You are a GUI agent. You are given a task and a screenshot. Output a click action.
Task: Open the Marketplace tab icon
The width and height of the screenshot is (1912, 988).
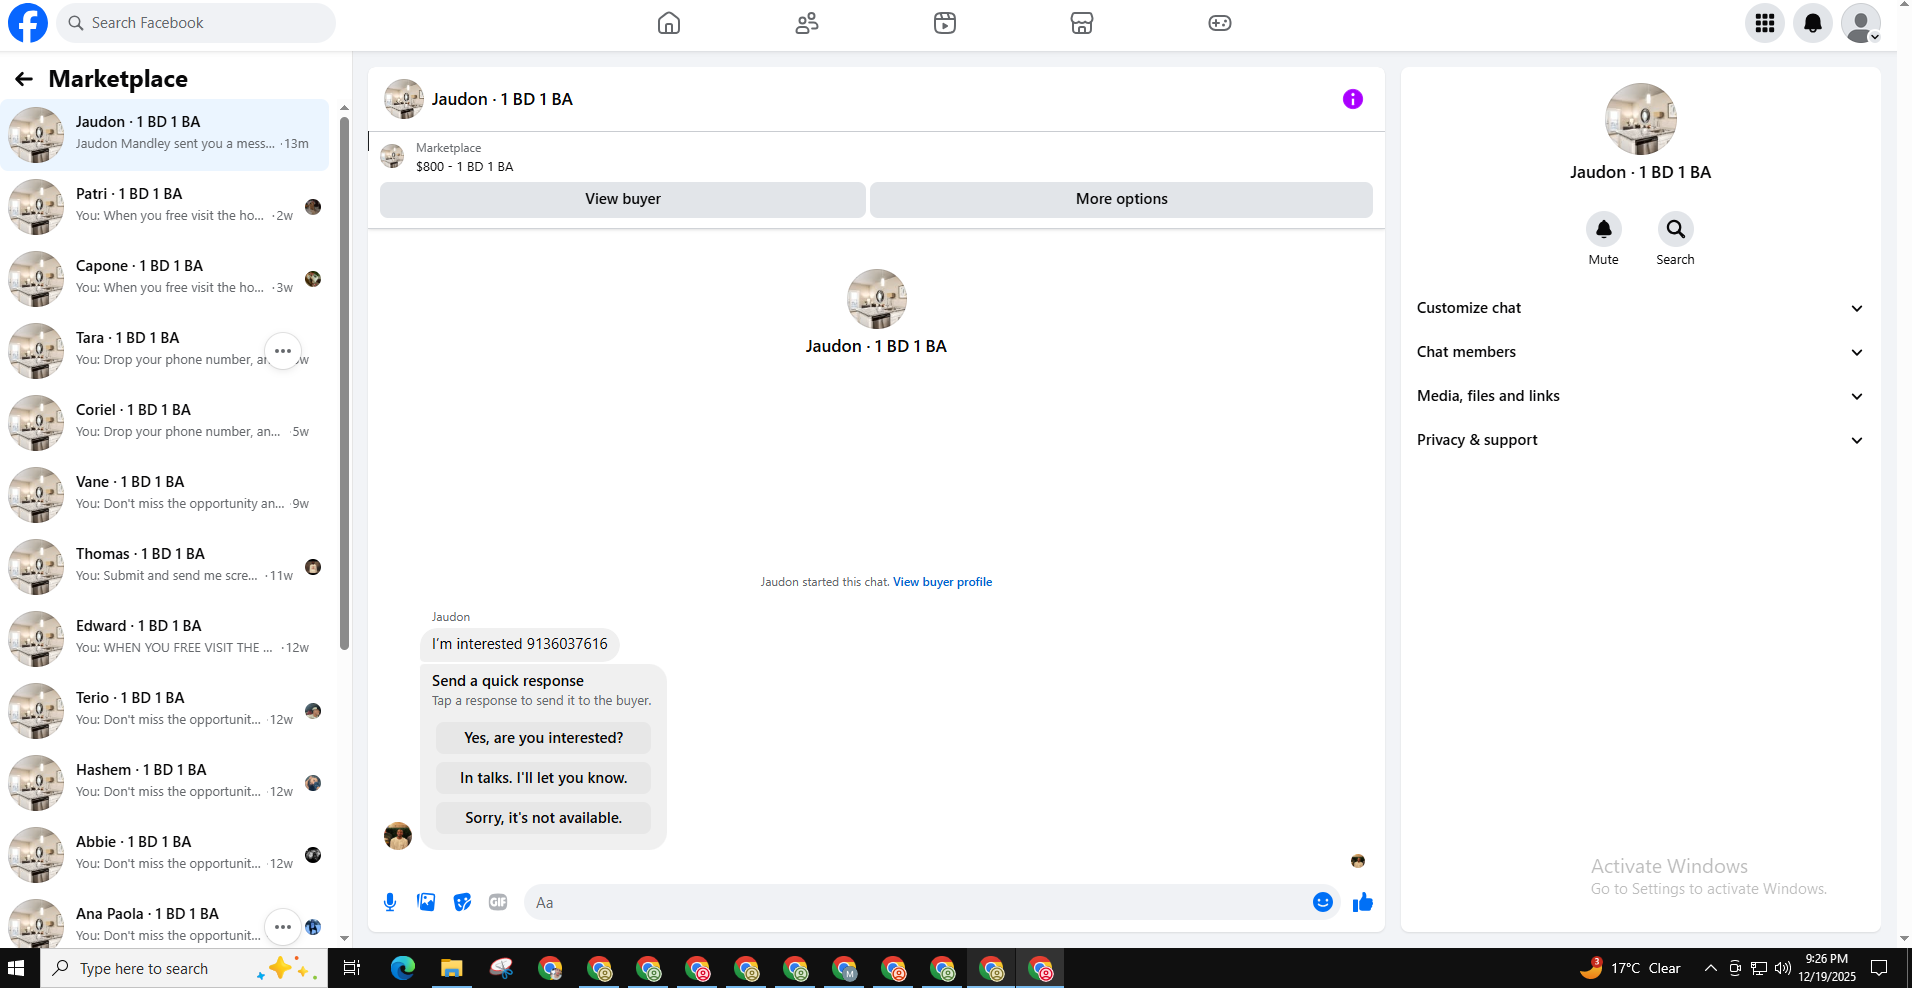point(1082,23)
